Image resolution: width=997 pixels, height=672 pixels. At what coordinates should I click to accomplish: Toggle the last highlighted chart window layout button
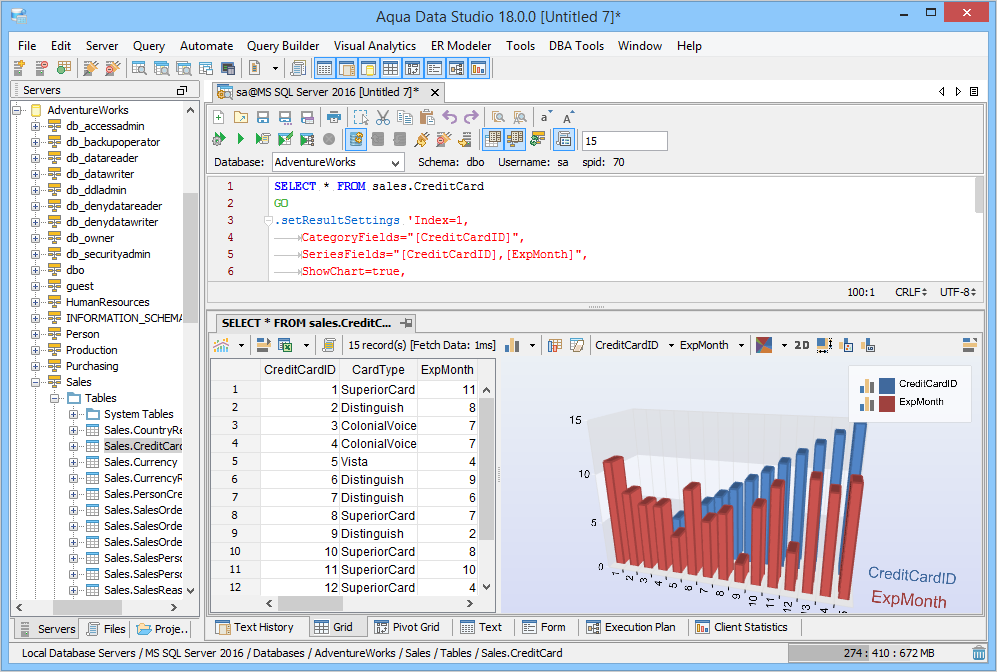click(x=478, y=68)
